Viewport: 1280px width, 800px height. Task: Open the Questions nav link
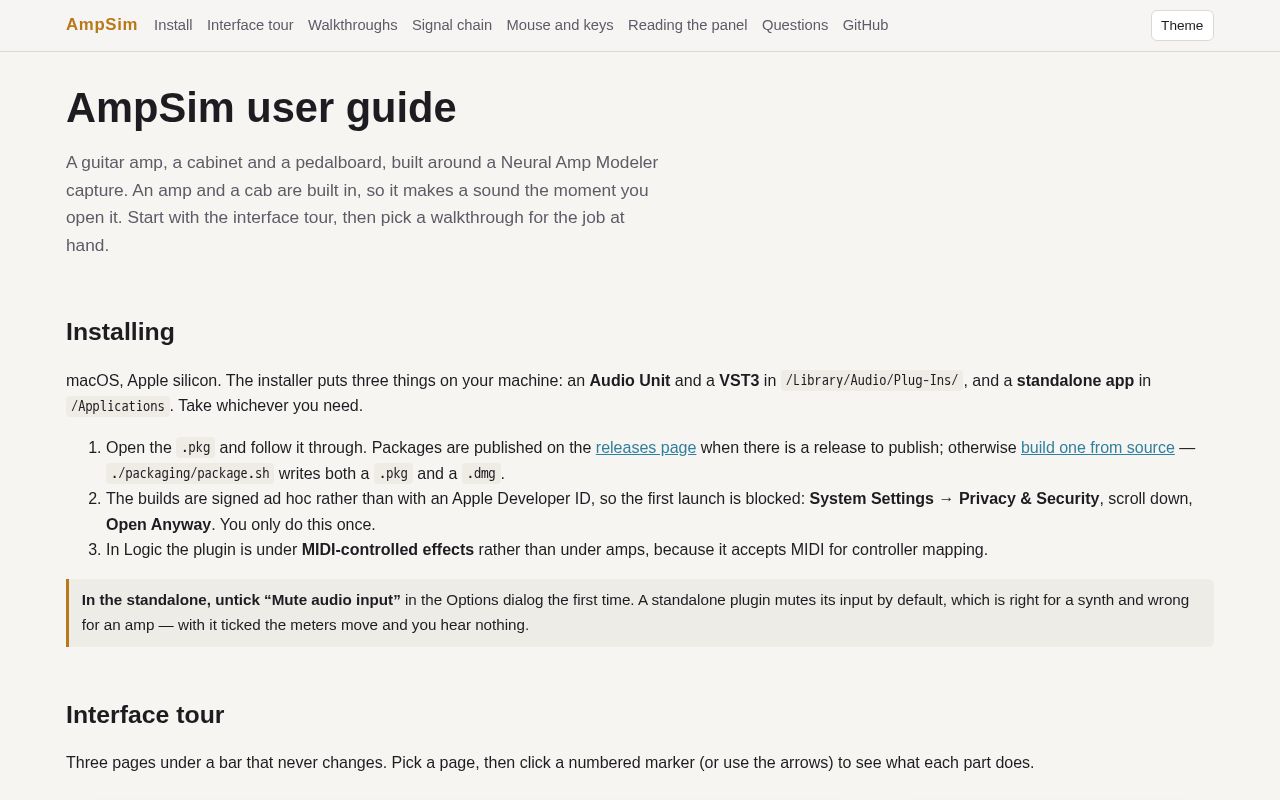(x=795, y=25)
